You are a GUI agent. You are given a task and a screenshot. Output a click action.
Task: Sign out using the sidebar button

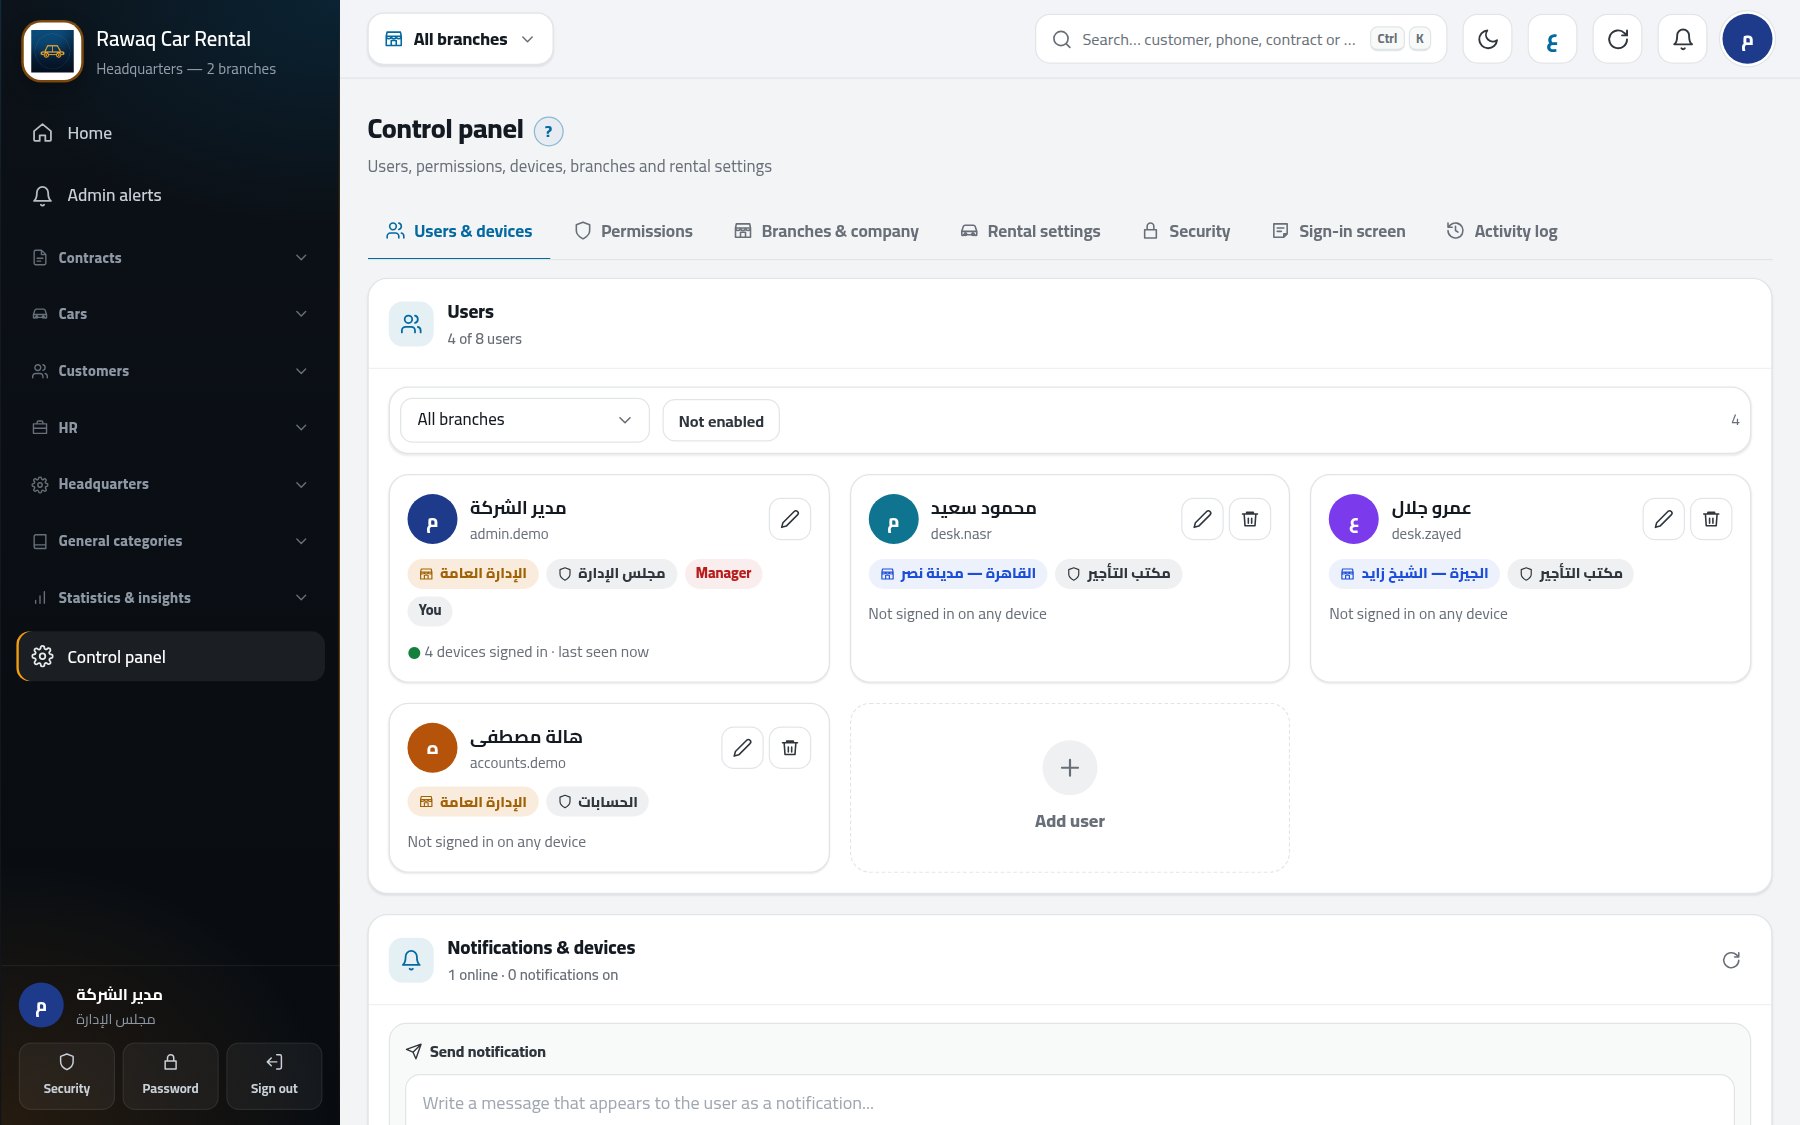(274, 1076)
